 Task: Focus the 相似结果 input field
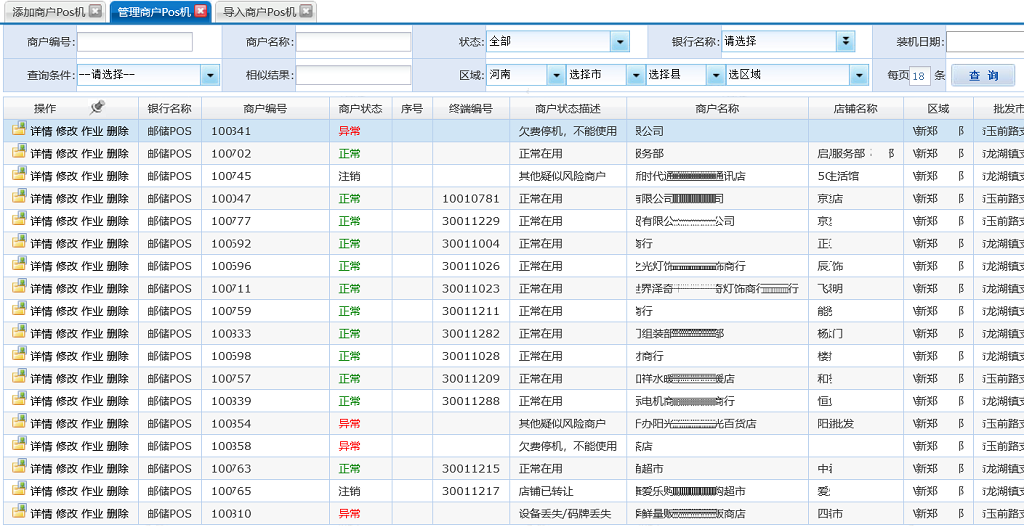click(x=353, y=75)
